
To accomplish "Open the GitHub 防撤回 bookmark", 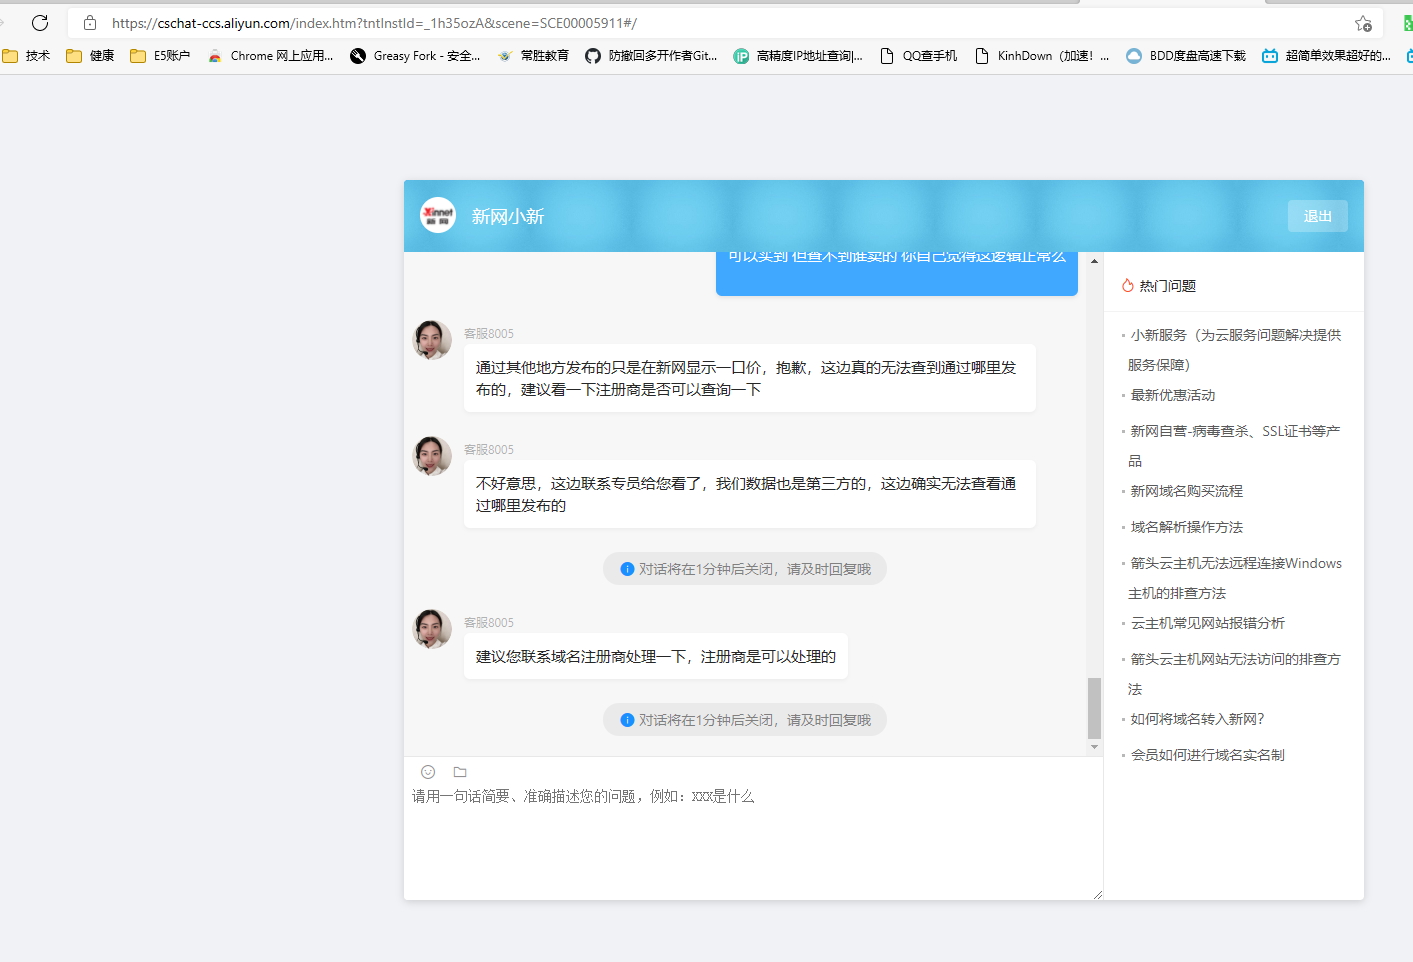I will point(651,56).
